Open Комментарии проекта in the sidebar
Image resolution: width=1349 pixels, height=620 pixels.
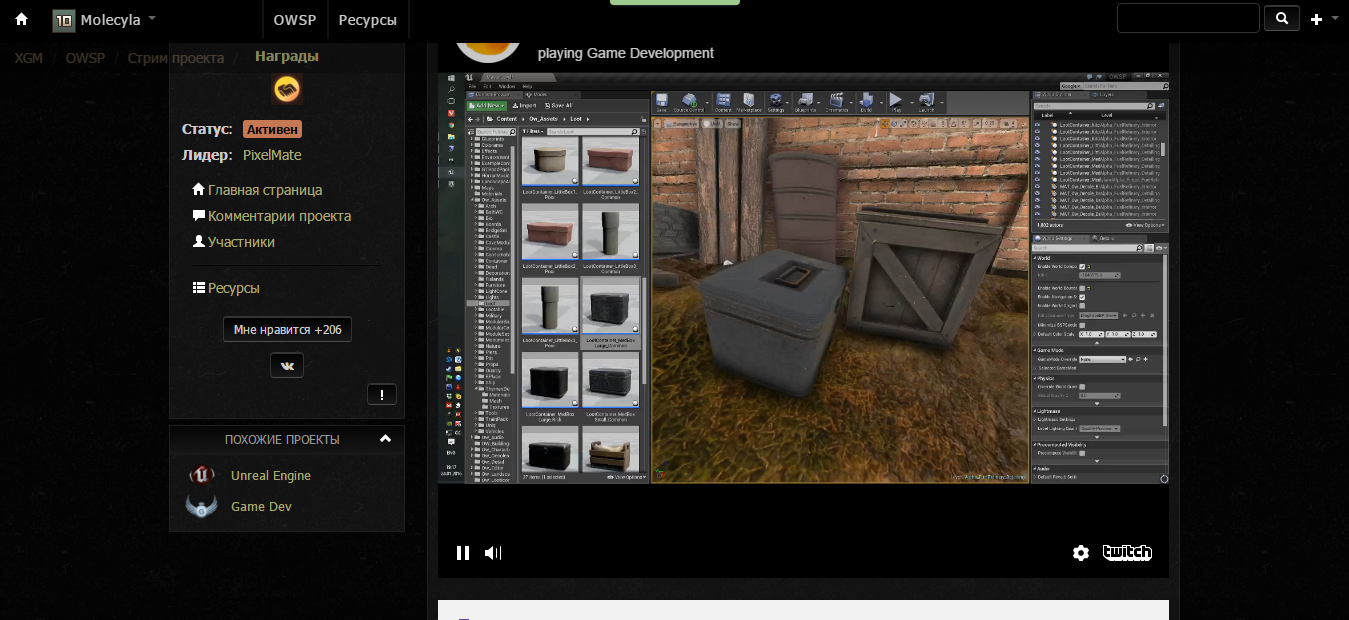point(279,216)
